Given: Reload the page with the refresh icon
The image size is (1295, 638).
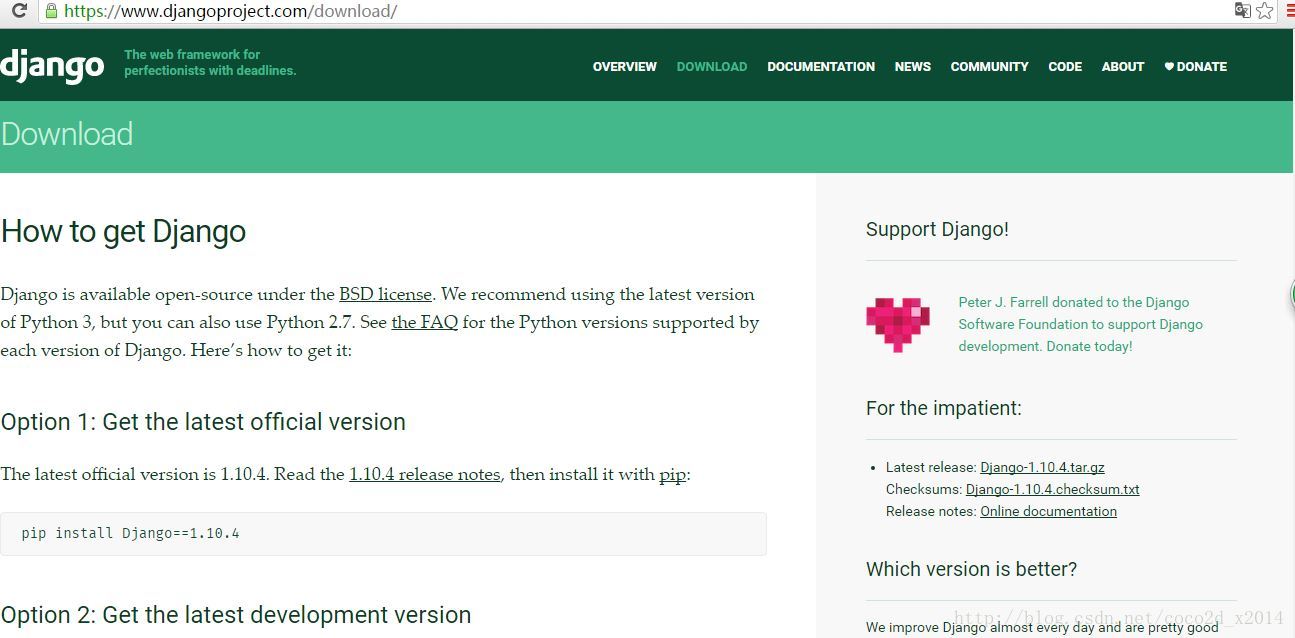Looking at the screenshot, I should (19, 11).
